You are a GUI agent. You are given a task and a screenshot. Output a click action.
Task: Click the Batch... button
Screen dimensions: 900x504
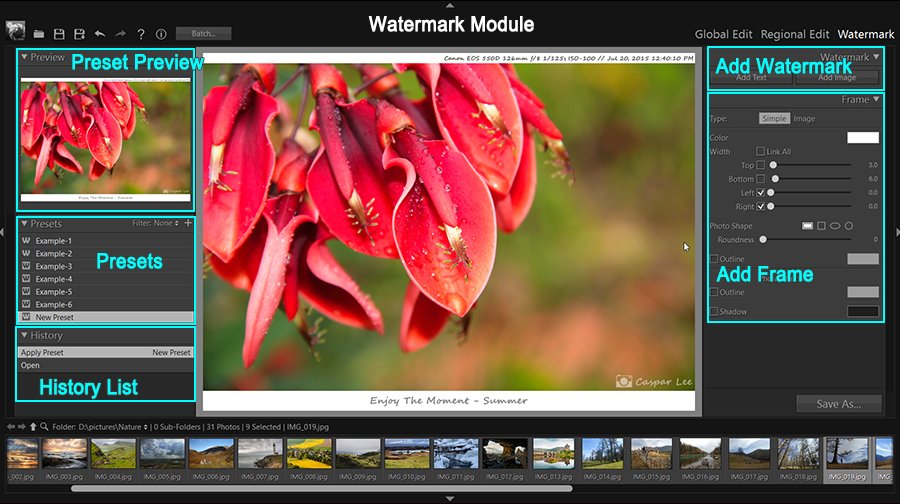203,33
